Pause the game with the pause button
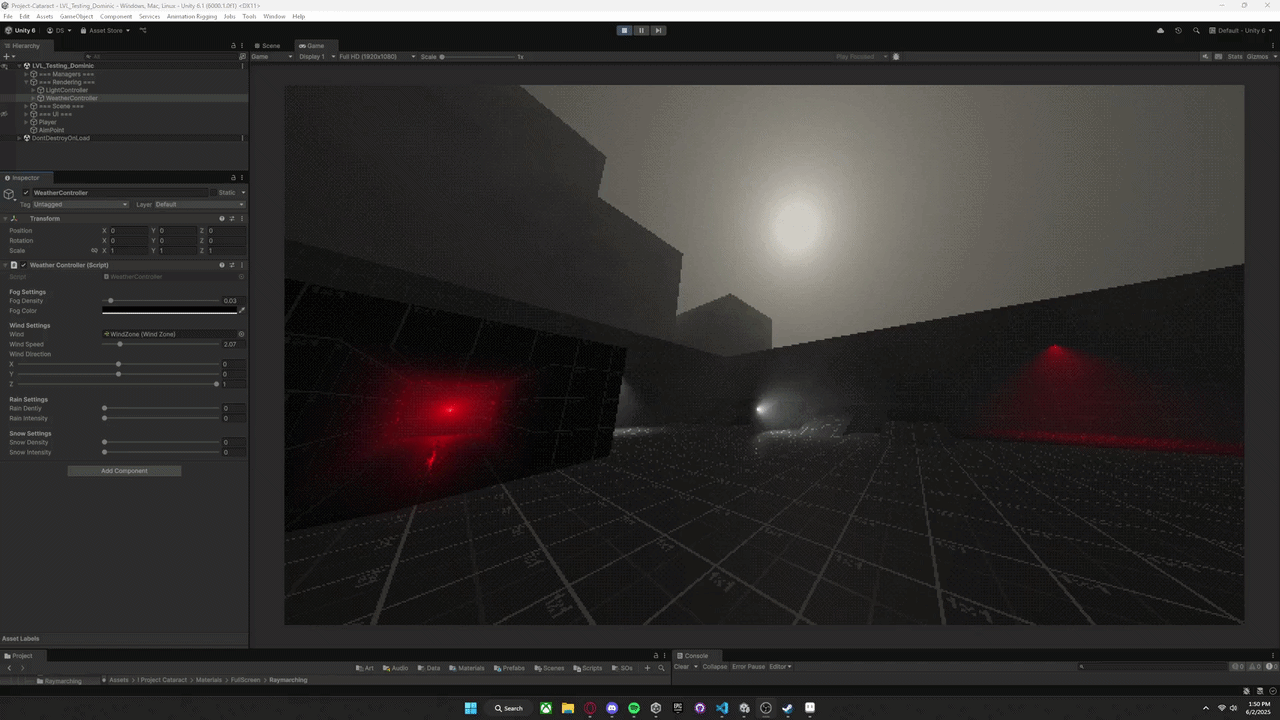 click(x=641, y=30)
